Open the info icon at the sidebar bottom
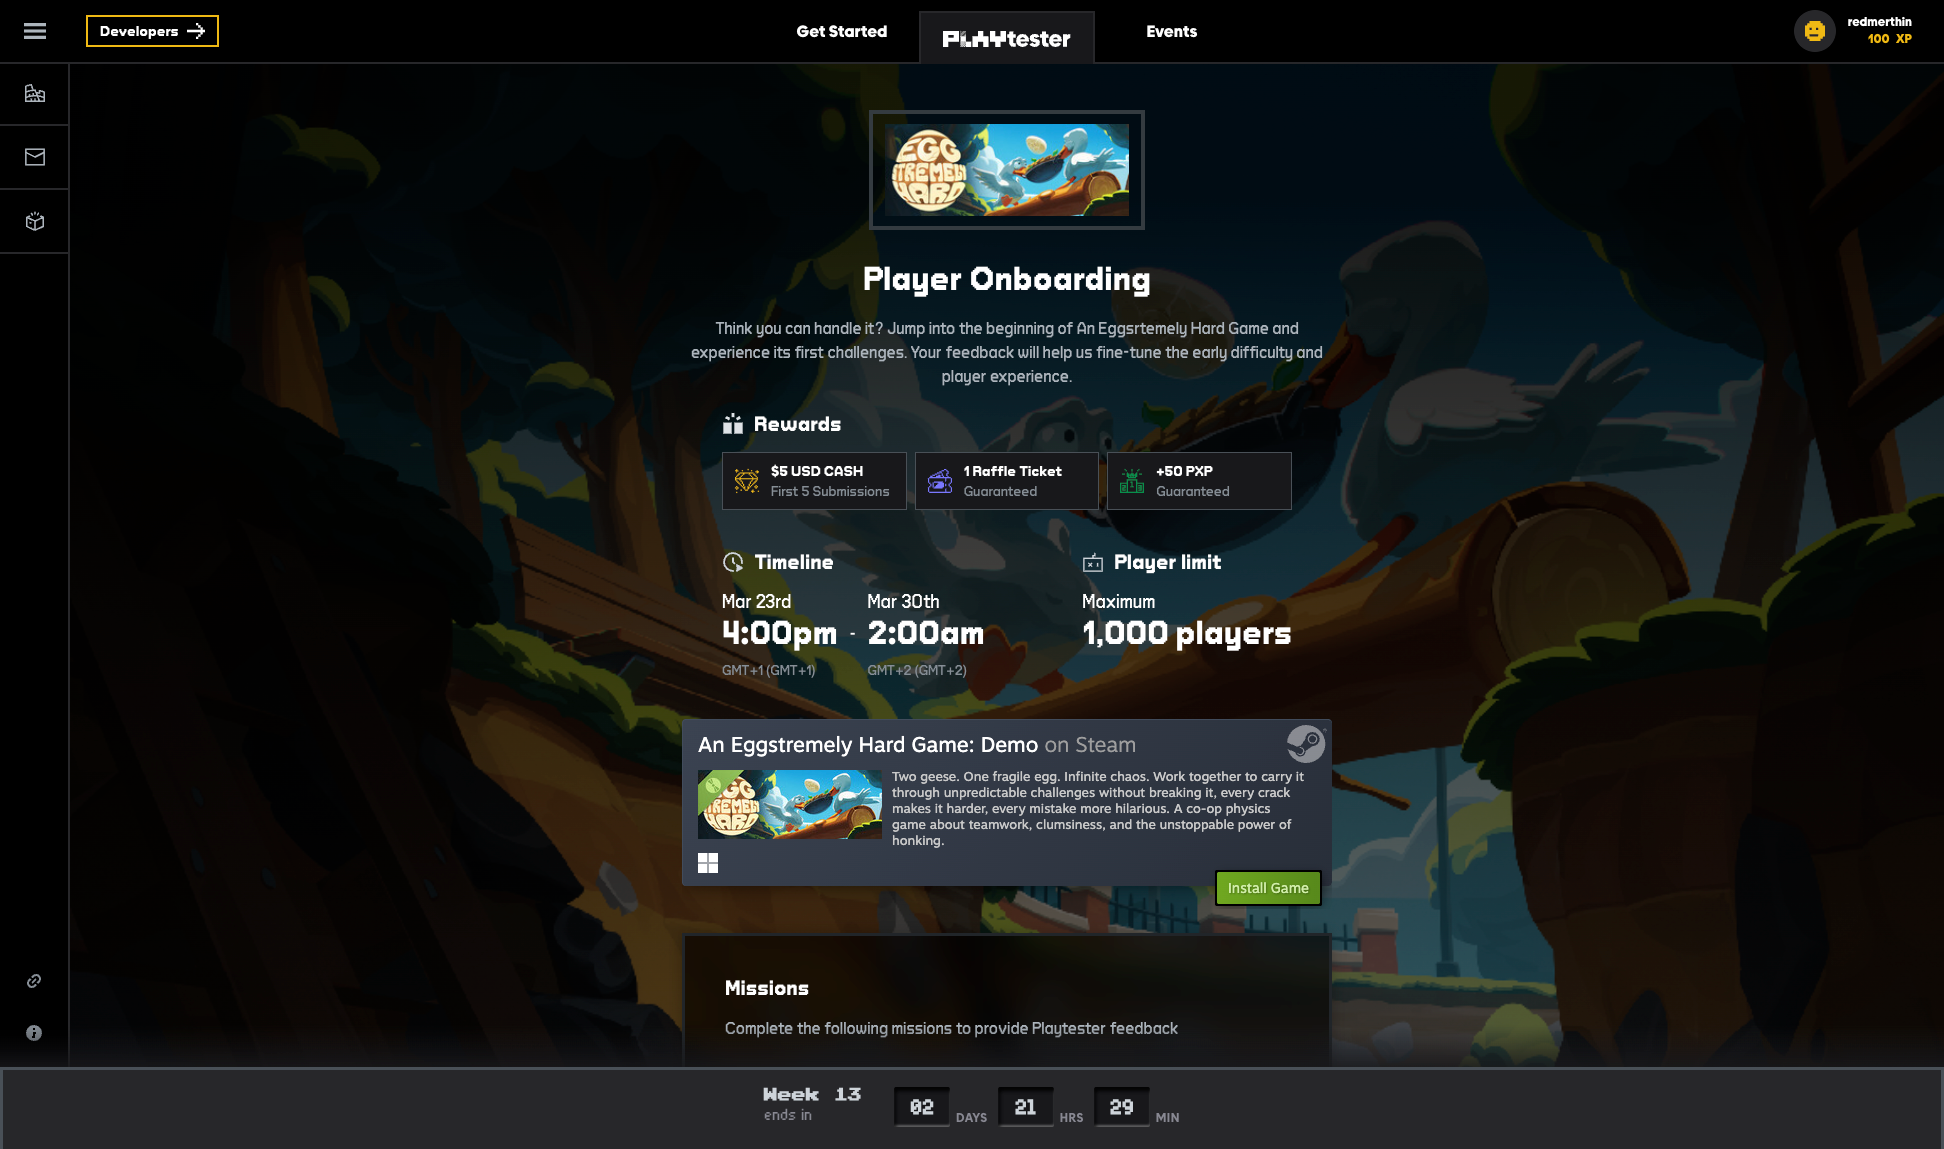 coord(33,1033)
